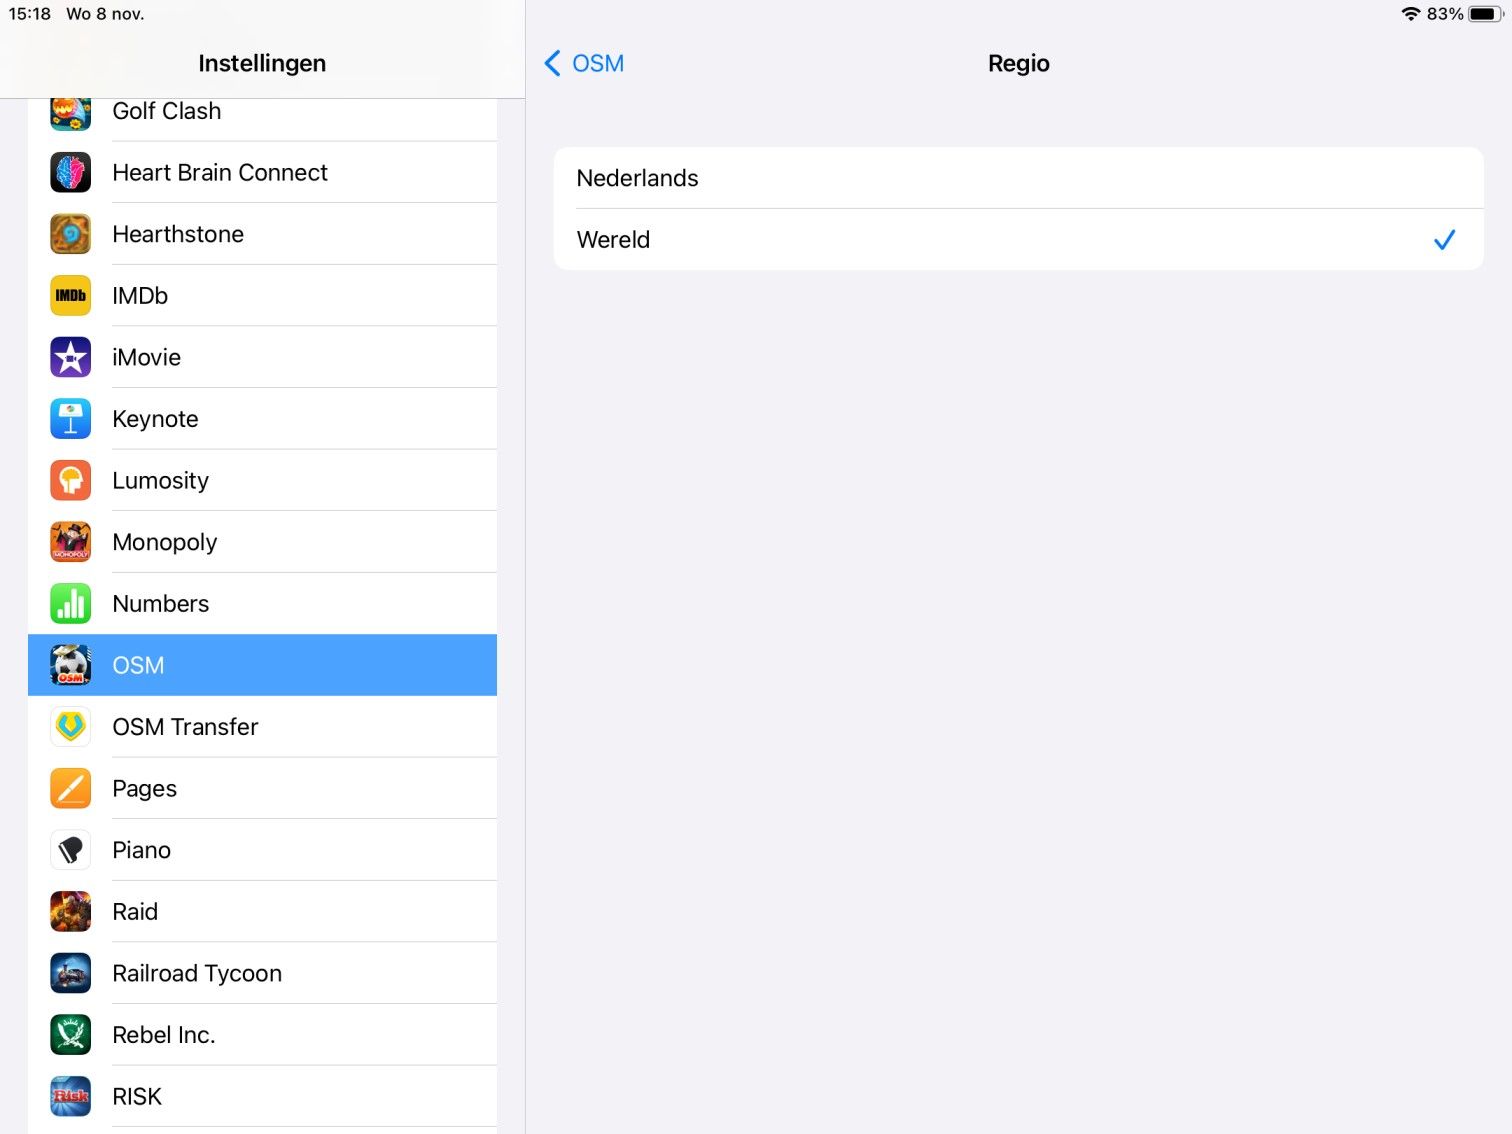The image size is (1512, 1134).
Task: Tap the Piano app icon
Action: 71,850
